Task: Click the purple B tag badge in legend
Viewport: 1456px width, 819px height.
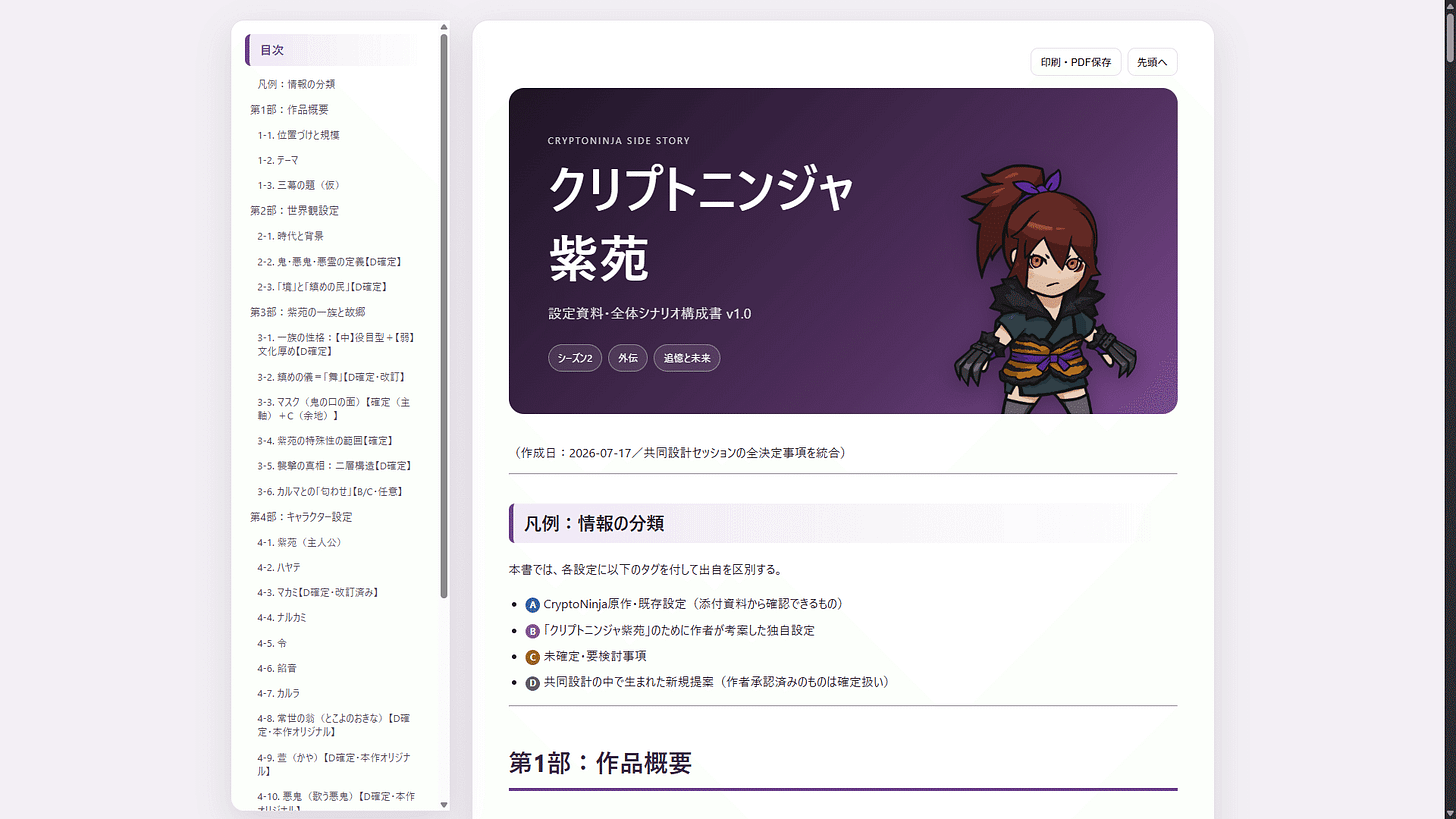Action: tap(533, 631)
